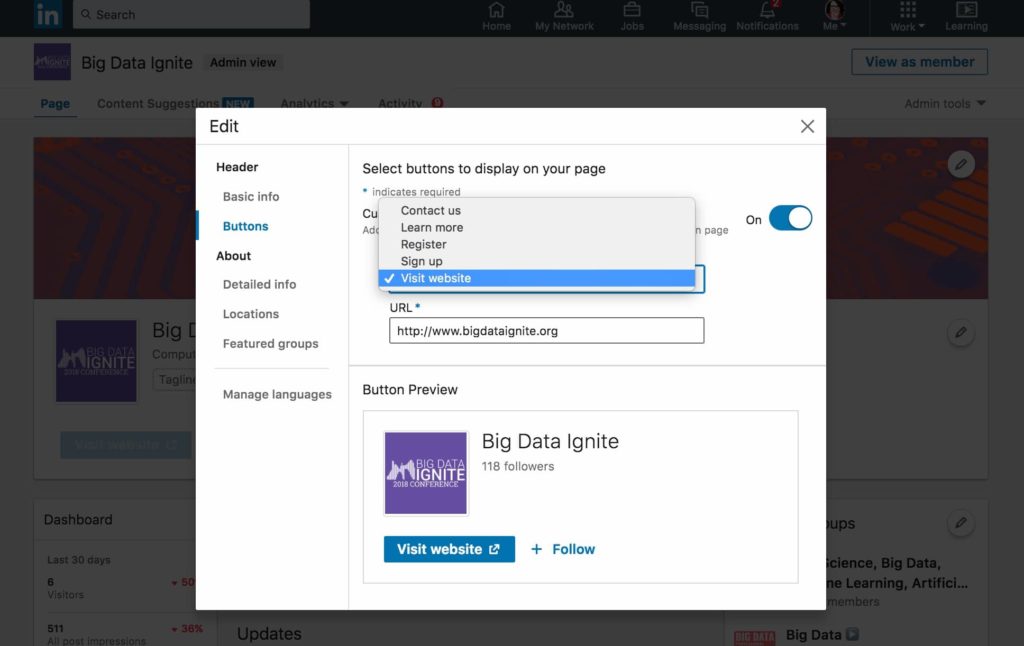This screenshot has width=1024, height=646.
Task: Turn off the custom button toggle
Action: point(790,219)
